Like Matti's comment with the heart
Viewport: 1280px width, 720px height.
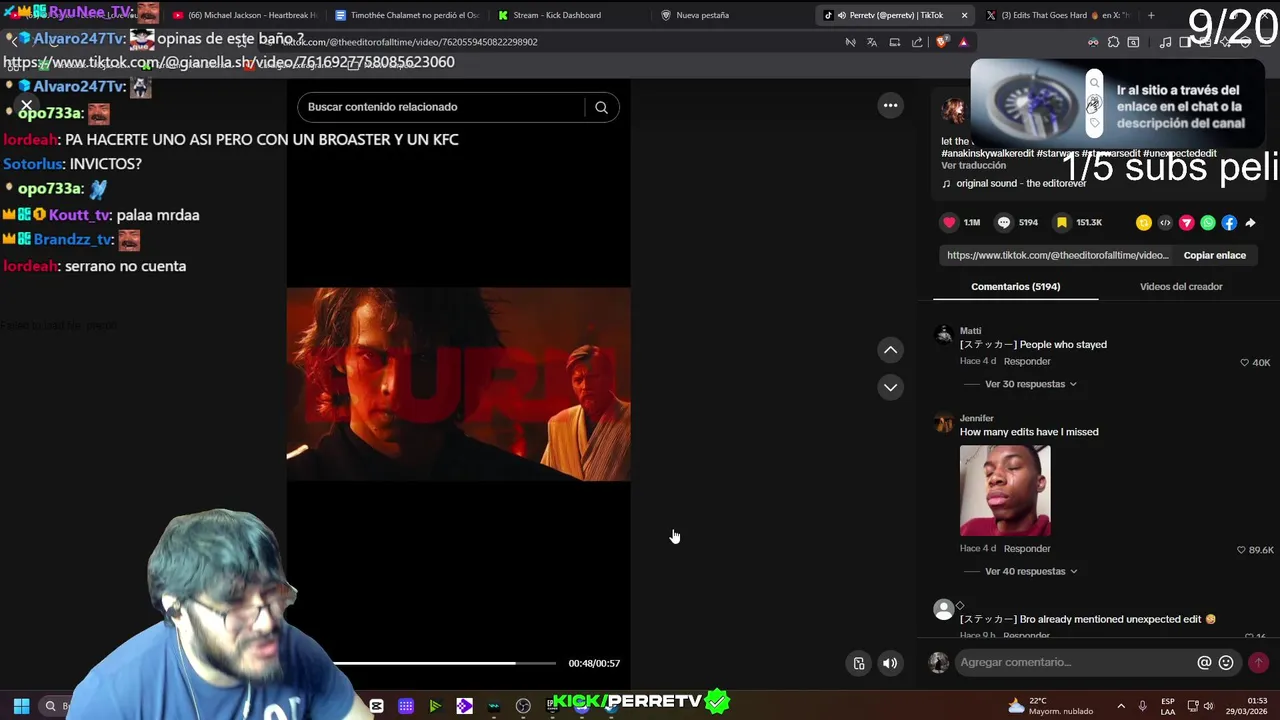(1244, 363)
